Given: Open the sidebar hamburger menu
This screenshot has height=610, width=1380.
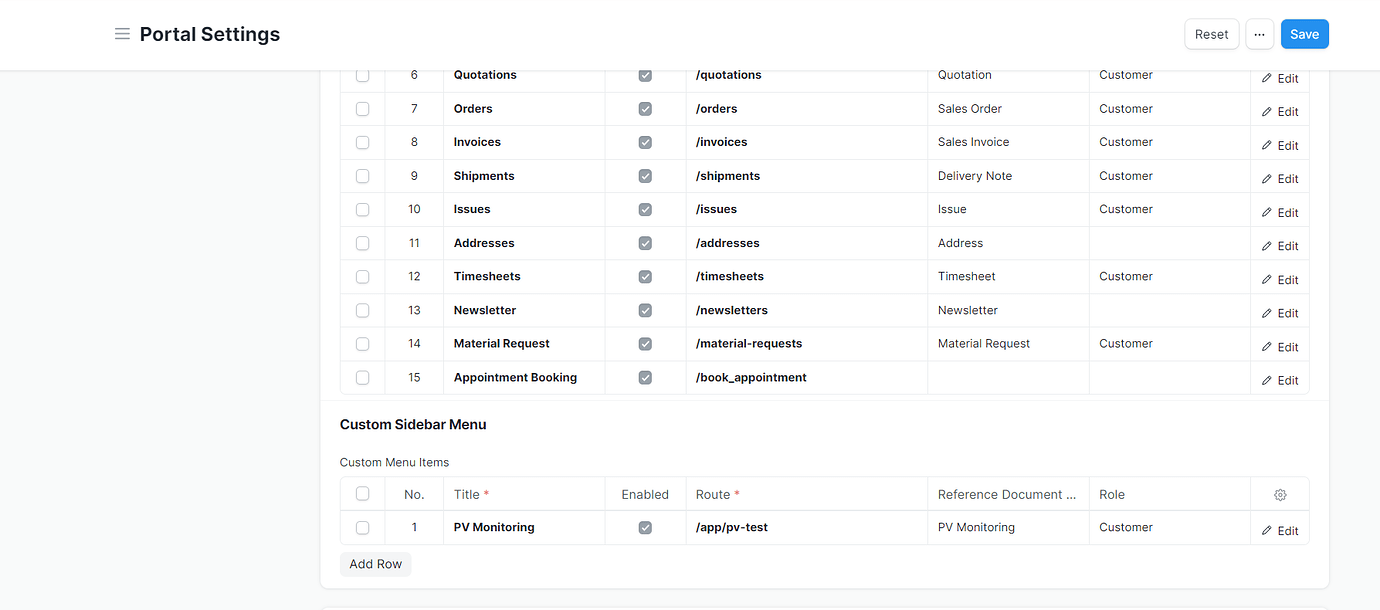Looking at the screenshot, I should (x=122, y=33).
